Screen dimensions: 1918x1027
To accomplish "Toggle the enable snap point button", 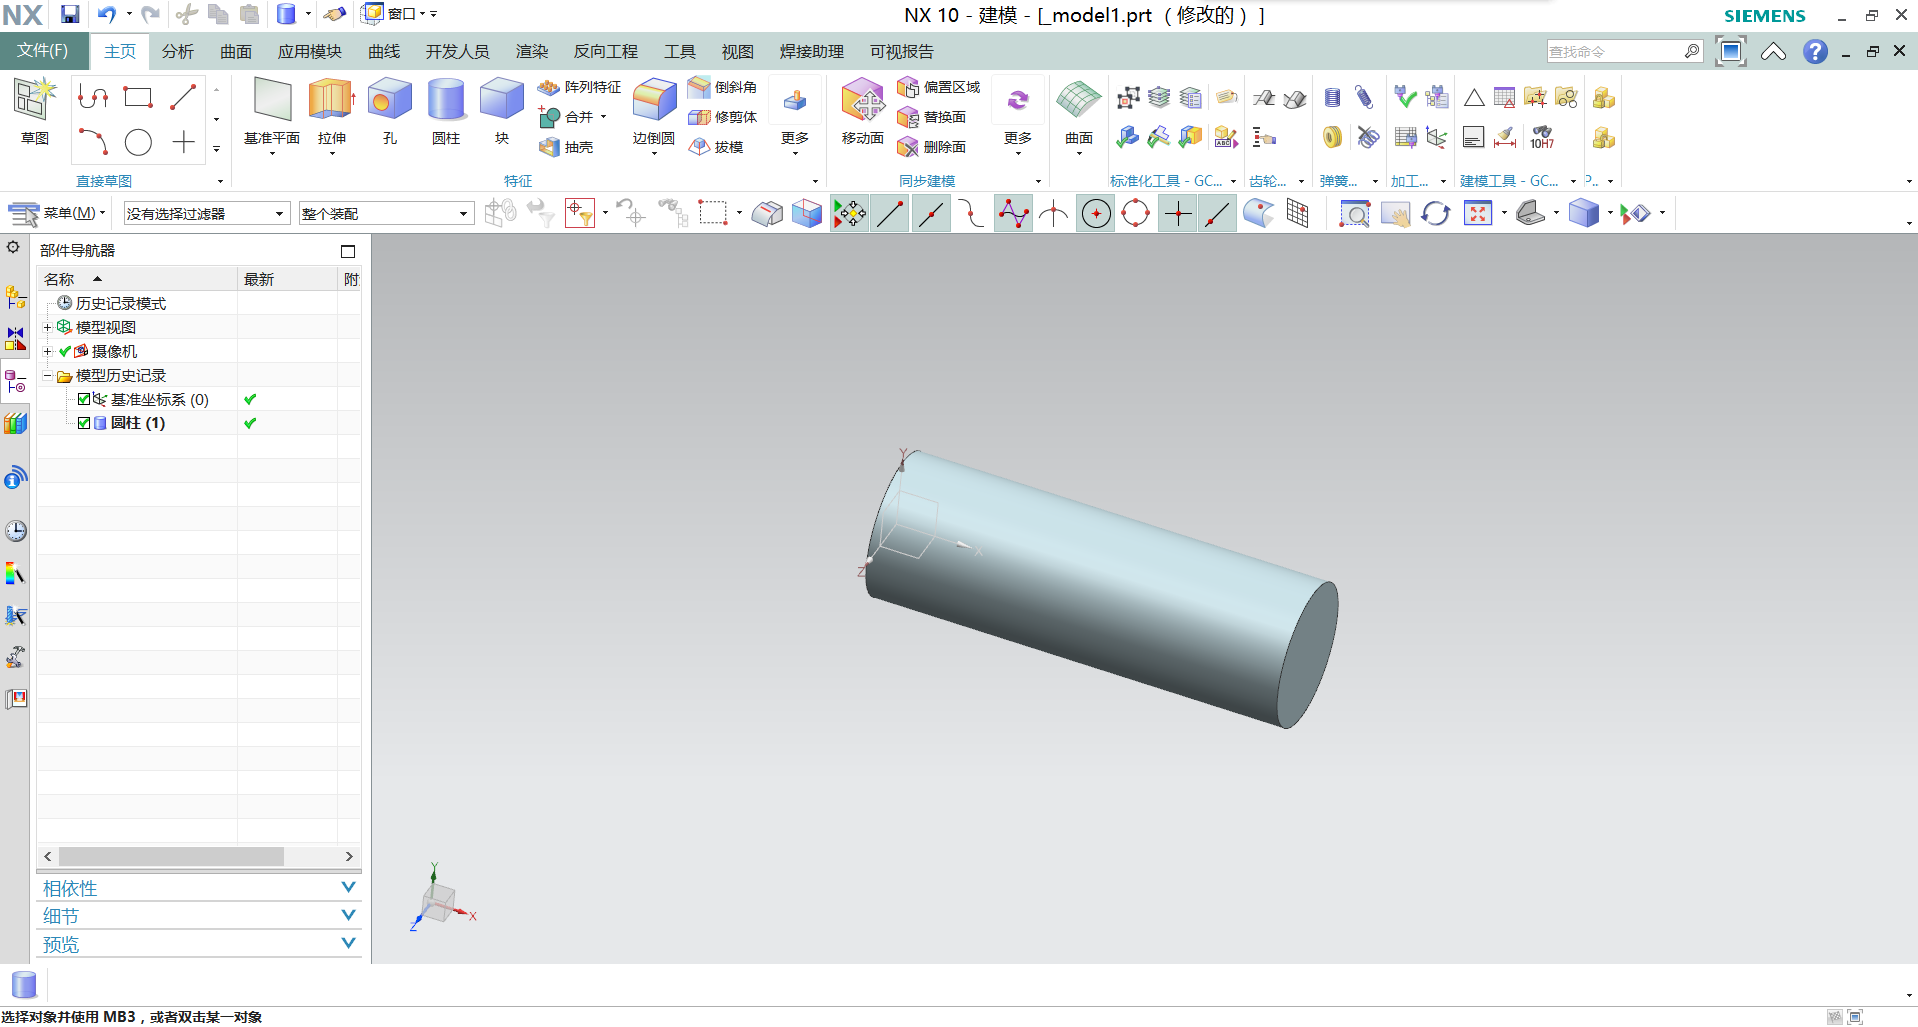I will click(849, 214).
